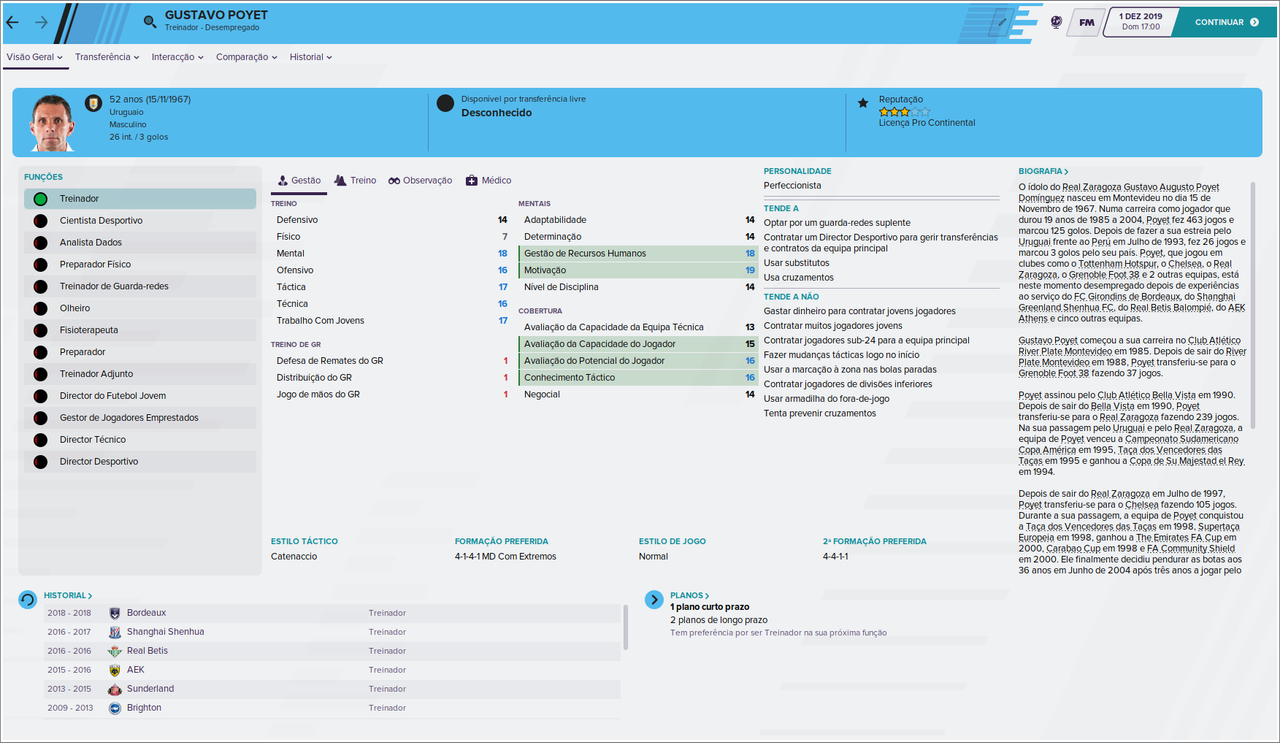Switch to the Médico tab
This screenshot has height=743, width=1280.
point(488,180)
